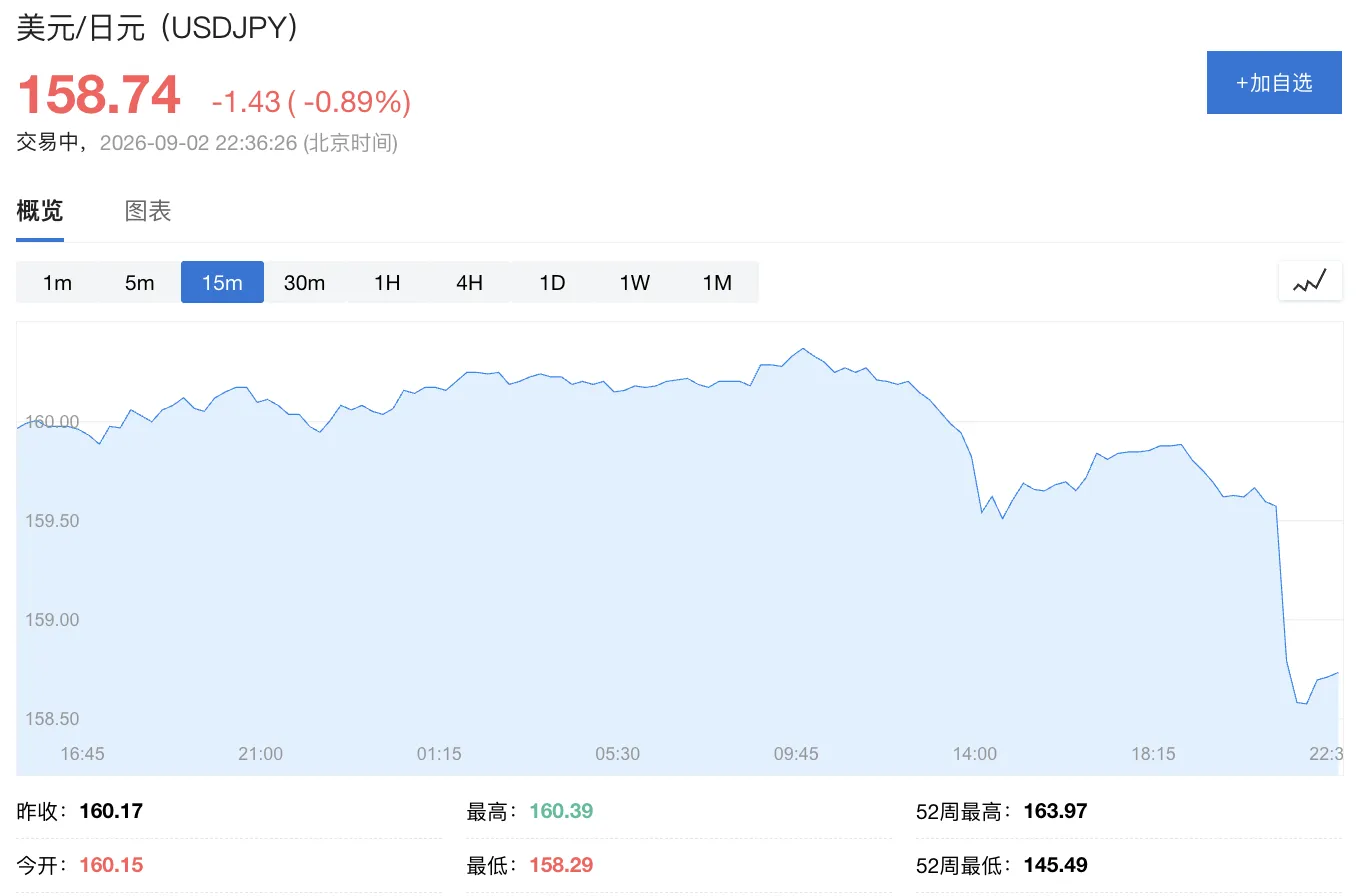This screenshot has height=896, width=1368.
Task: Open the 概览 tab
Action: (x=40, y=210)
